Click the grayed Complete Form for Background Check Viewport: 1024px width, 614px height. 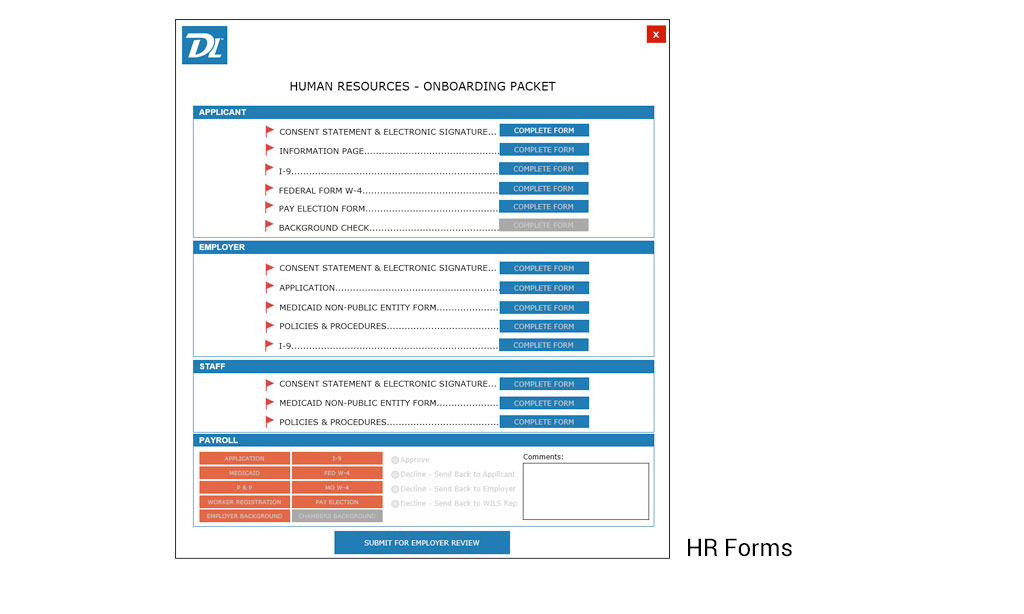coord(543,225)
